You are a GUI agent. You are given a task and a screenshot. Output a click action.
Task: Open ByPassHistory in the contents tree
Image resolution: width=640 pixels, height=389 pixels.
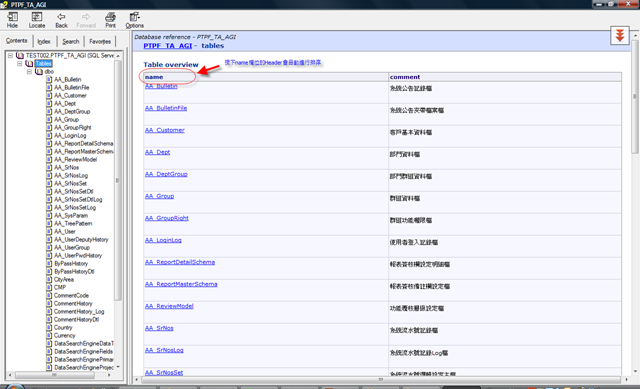coord(71,263)
